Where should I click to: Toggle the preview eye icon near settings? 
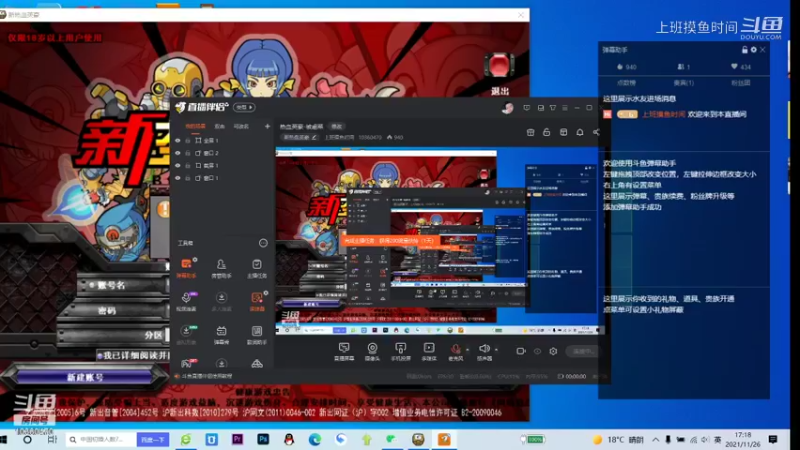(x=537, y=351)
